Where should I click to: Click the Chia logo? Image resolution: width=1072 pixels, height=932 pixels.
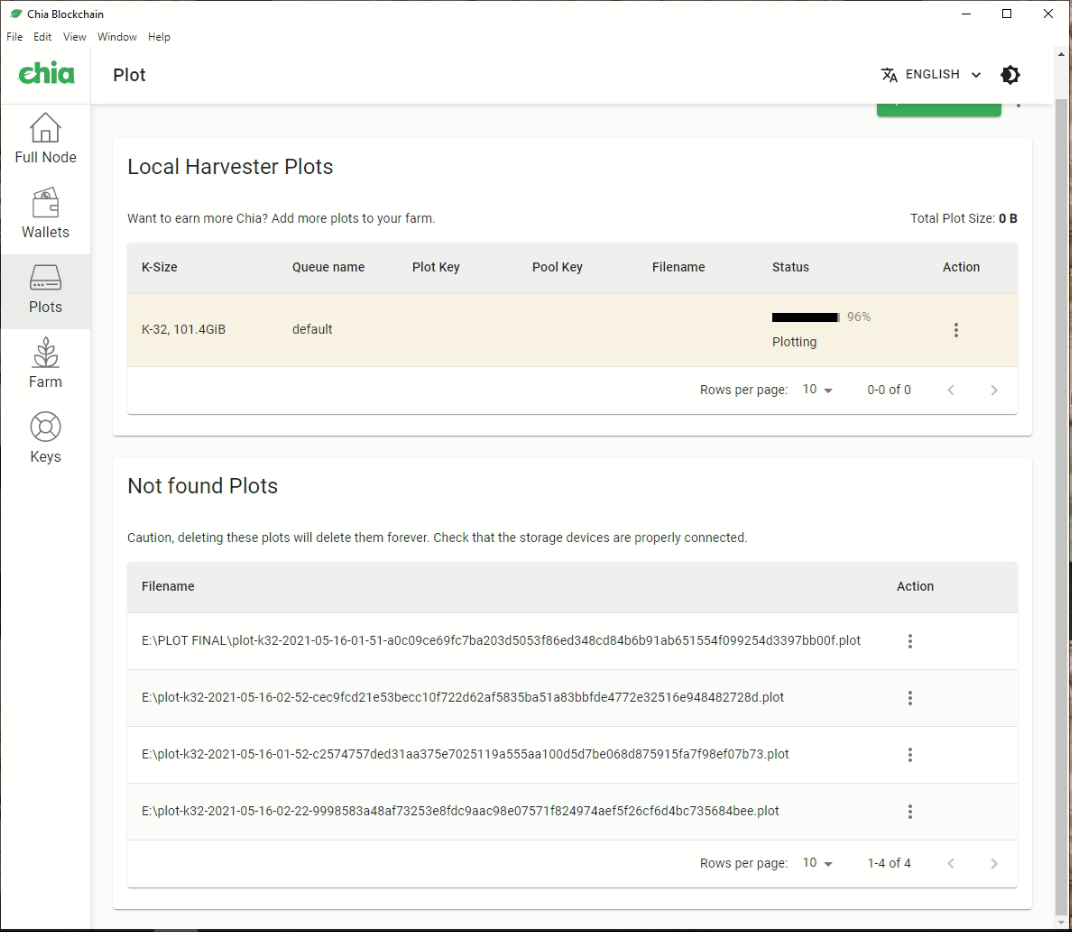tap(45, 74)
